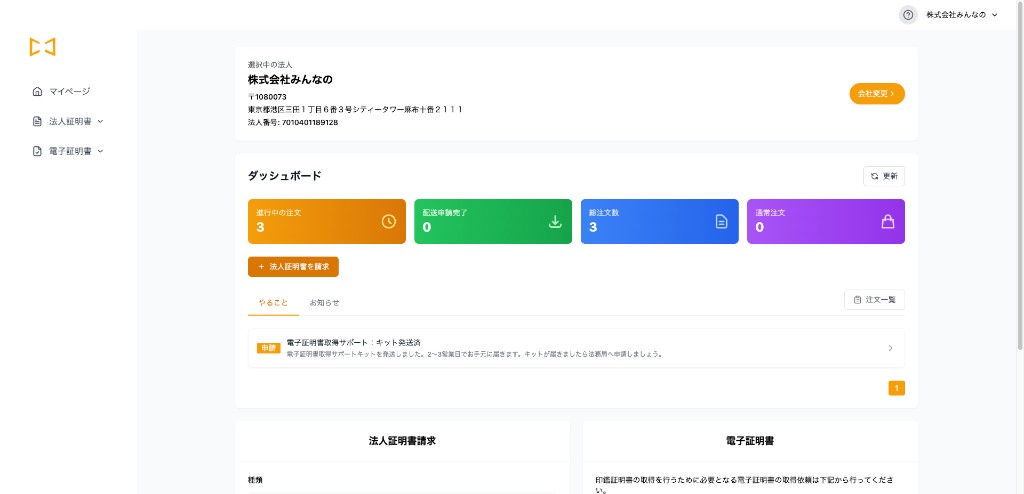Click the clock icon on 進行中の注文 card
Screen dimensions: 1024x494
pyautogui.click(x=389, y=222)
